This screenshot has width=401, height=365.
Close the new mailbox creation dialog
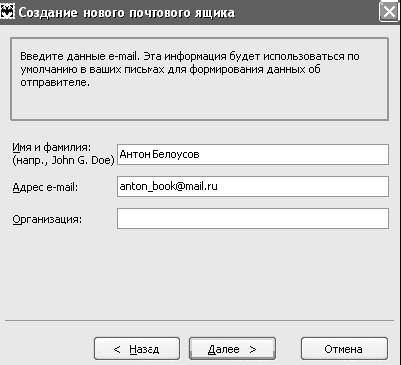(388, 12)
